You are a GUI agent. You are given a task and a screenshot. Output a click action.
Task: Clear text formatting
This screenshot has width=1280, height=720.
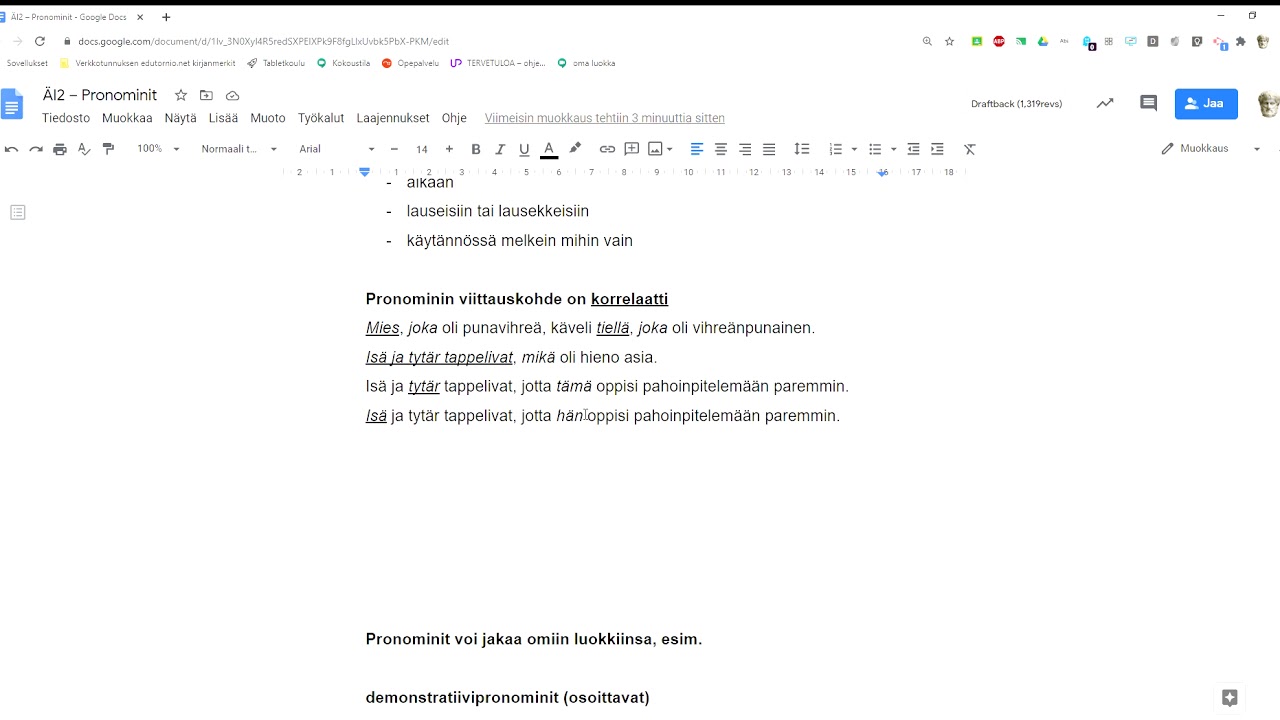[969, 149]
